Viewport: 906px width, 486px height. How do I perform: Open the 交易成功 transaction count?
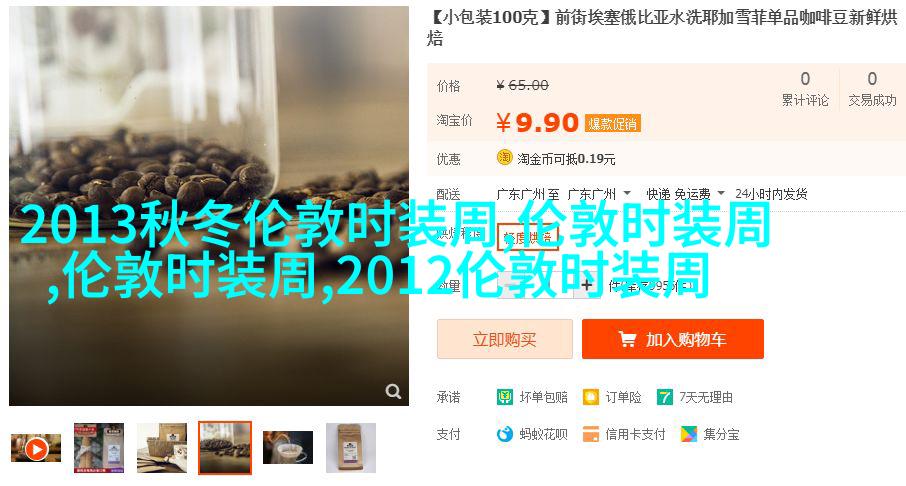pyautogui.click(x=872, y=88)
